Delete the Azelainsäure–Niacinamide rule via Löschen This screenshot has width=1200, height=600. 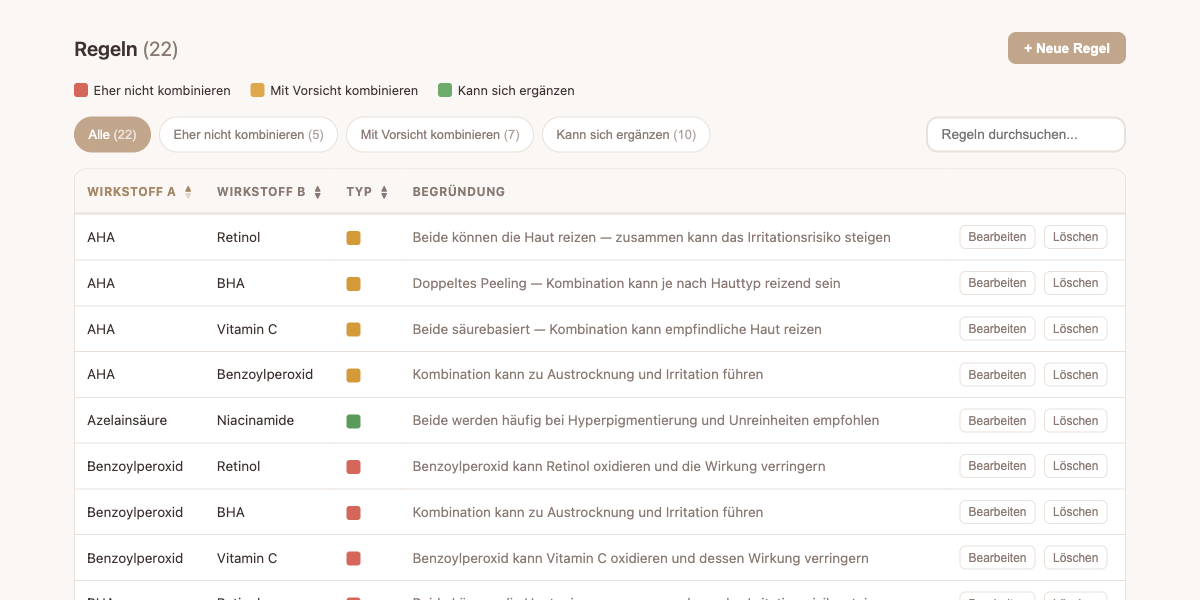[1076, 421]
